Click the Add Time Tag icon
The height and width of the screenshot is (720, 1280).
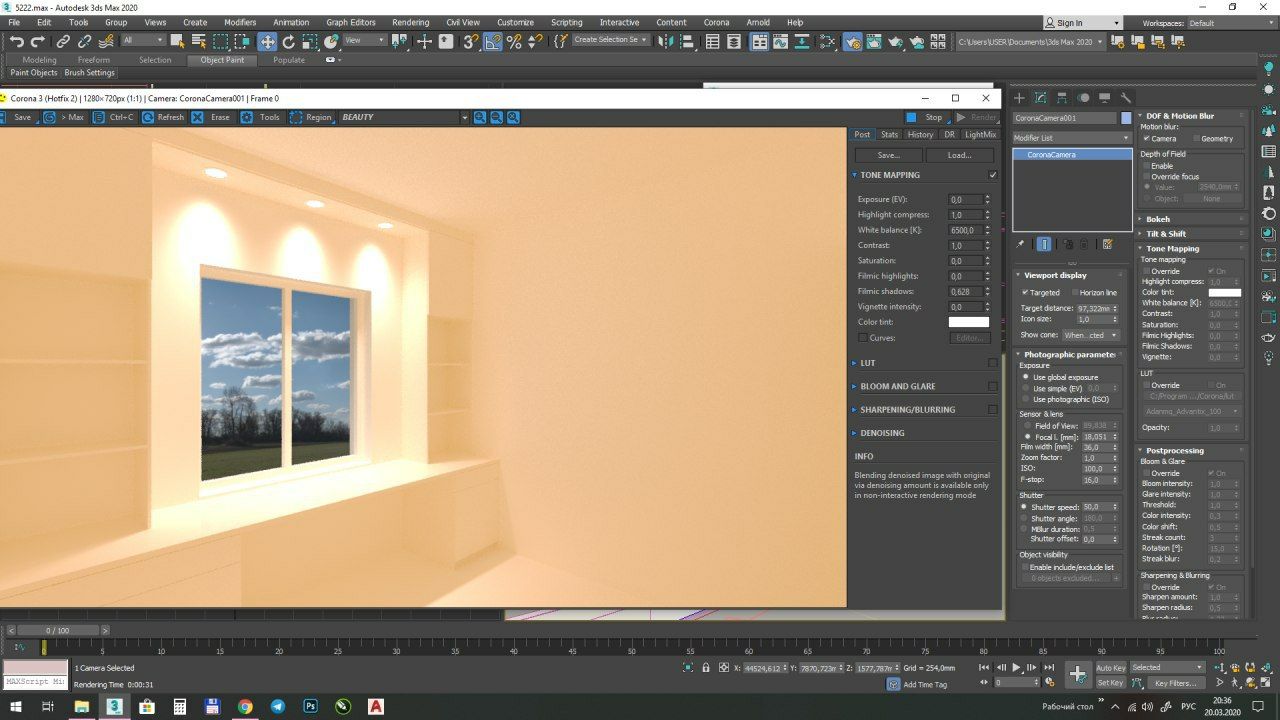click(893, 684)
